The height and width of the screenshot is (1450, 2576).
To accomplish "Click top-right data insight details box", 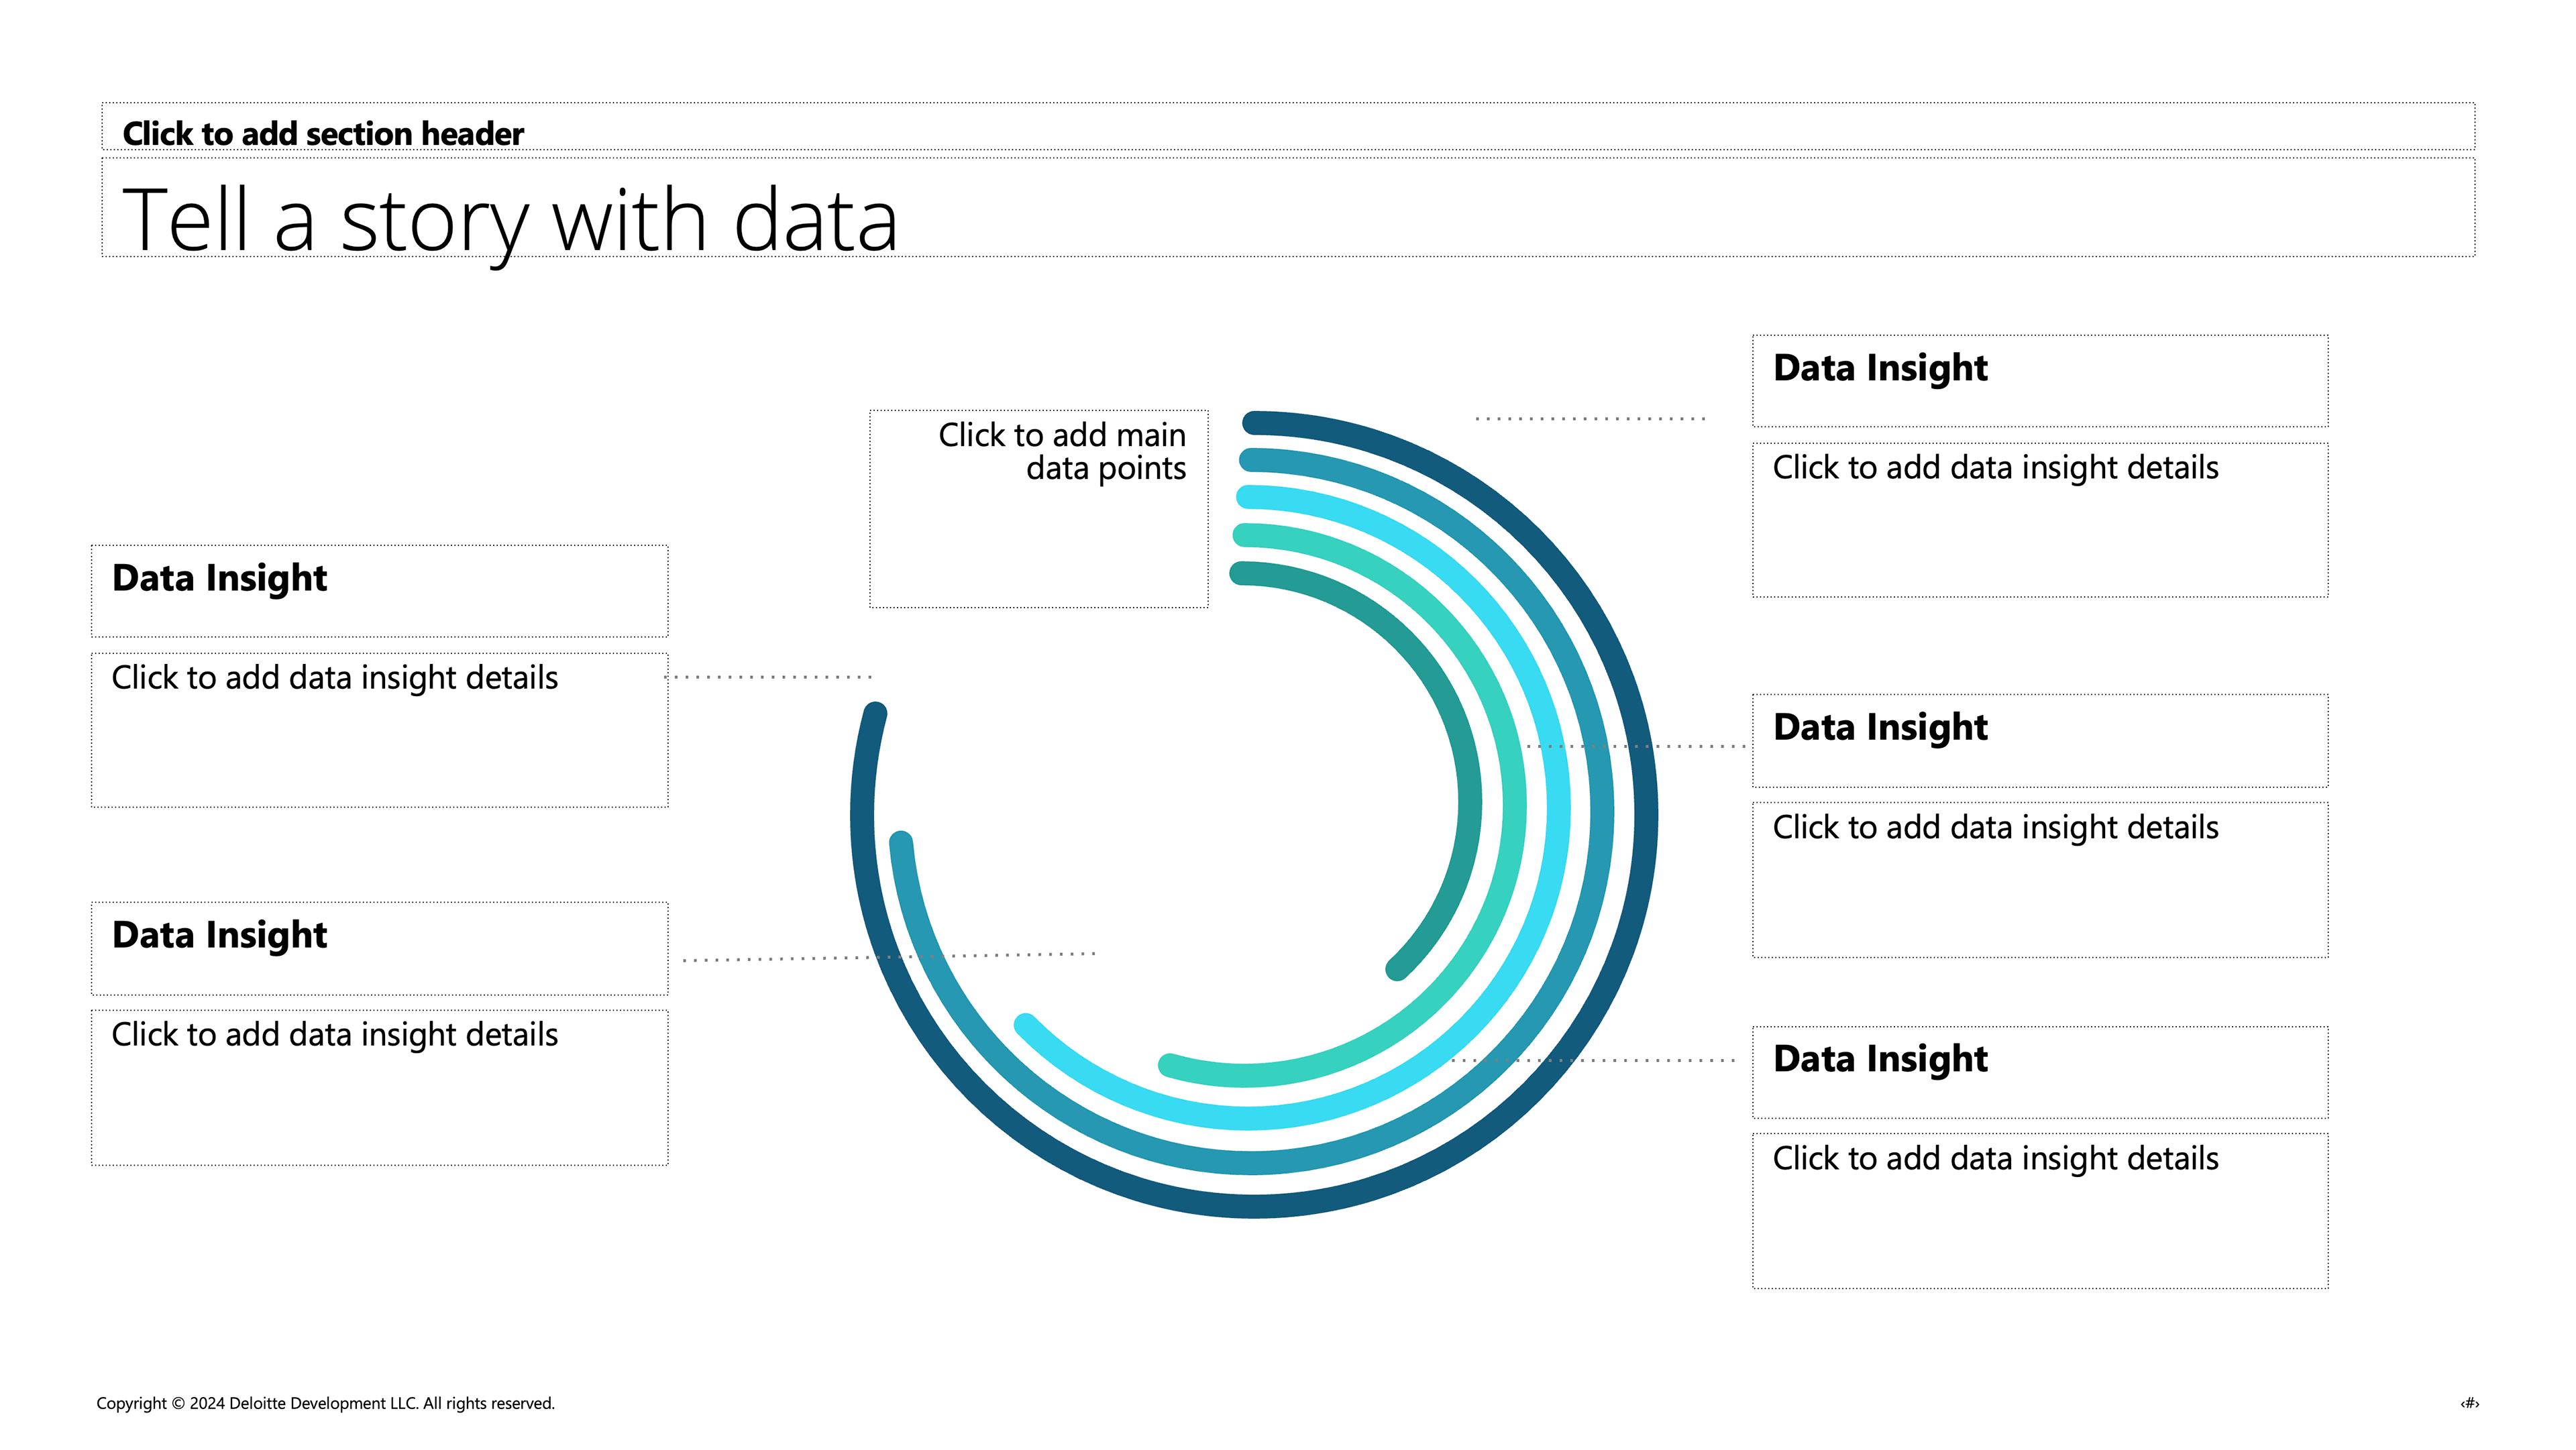I will [2040, 520].
